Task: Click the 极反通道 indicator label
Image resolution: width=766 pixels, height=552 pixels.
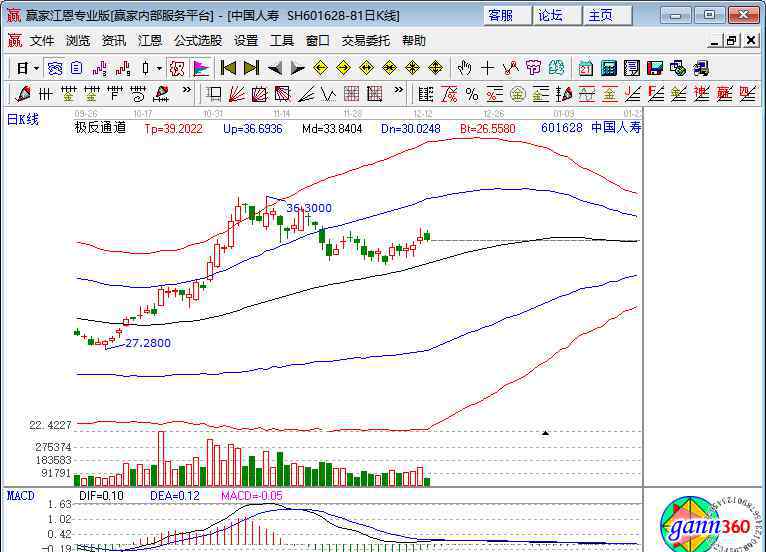Action: [100, 128]
